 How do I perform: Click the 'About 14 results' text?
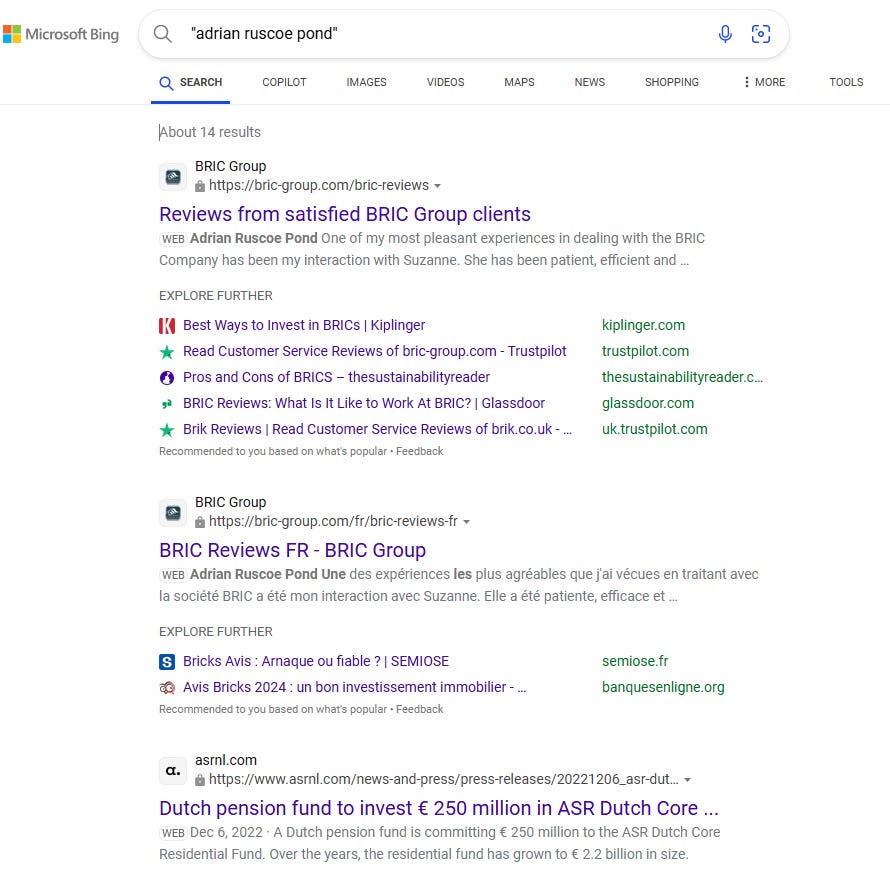click(x=209, y=132)
